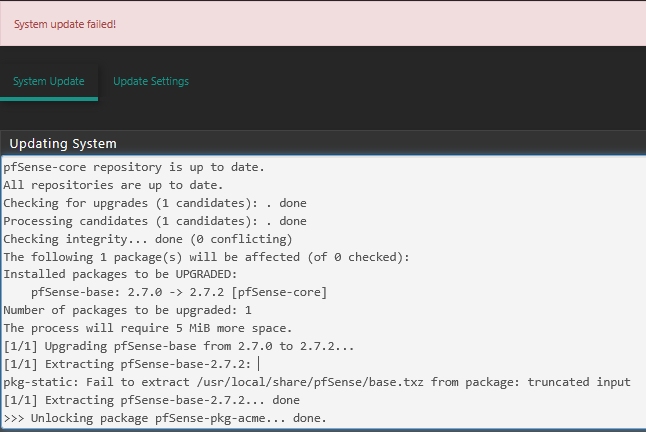The image size is (646, 432).
Task: Click the "Checking integrity... done" log line
Action: 148,239
